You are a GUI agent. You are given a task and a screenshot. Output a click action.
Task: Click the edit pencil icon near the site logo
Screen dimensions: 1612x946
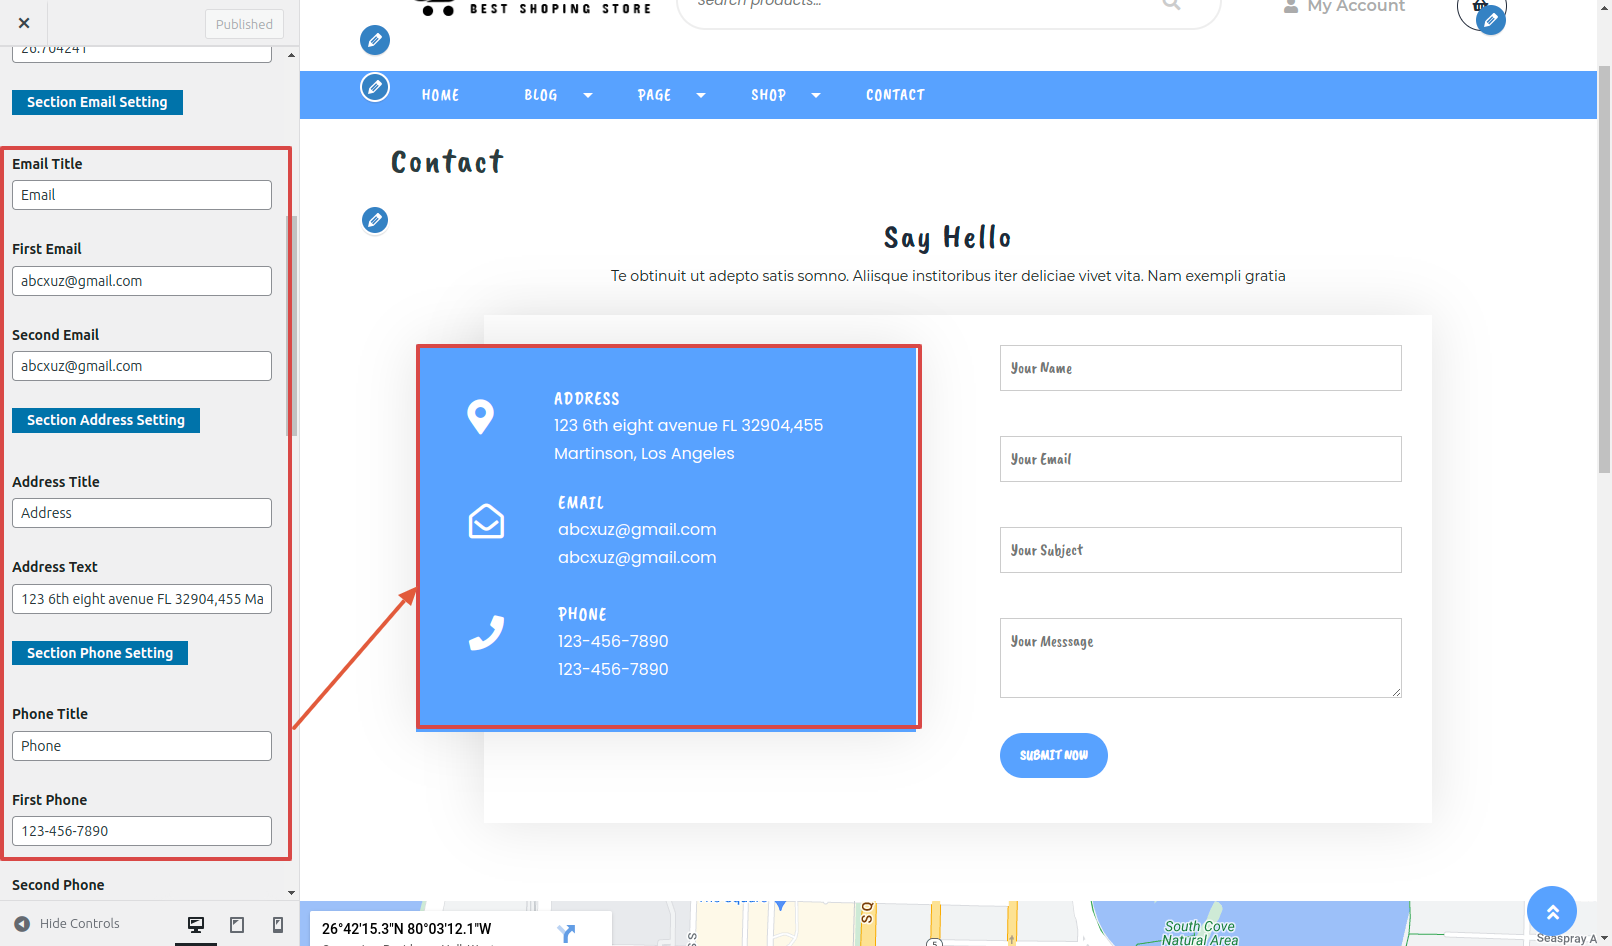pos(375,40)
